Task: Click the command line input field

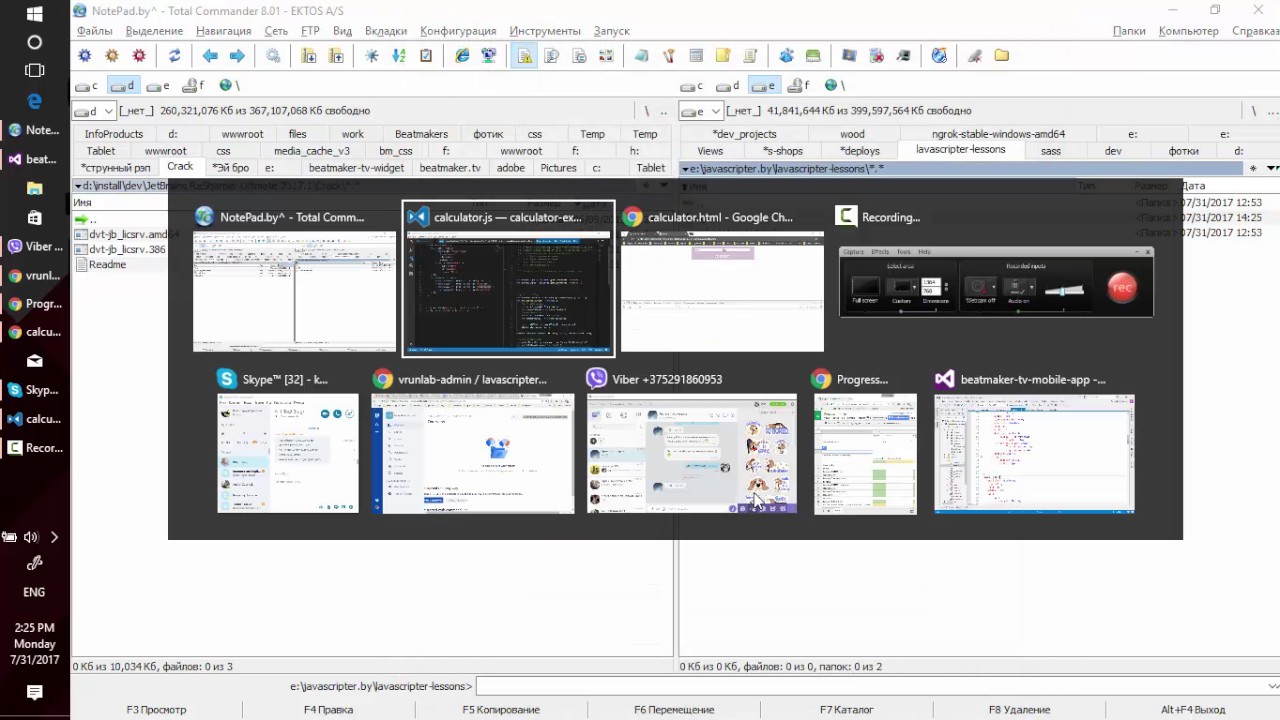Action: point(870,686)
